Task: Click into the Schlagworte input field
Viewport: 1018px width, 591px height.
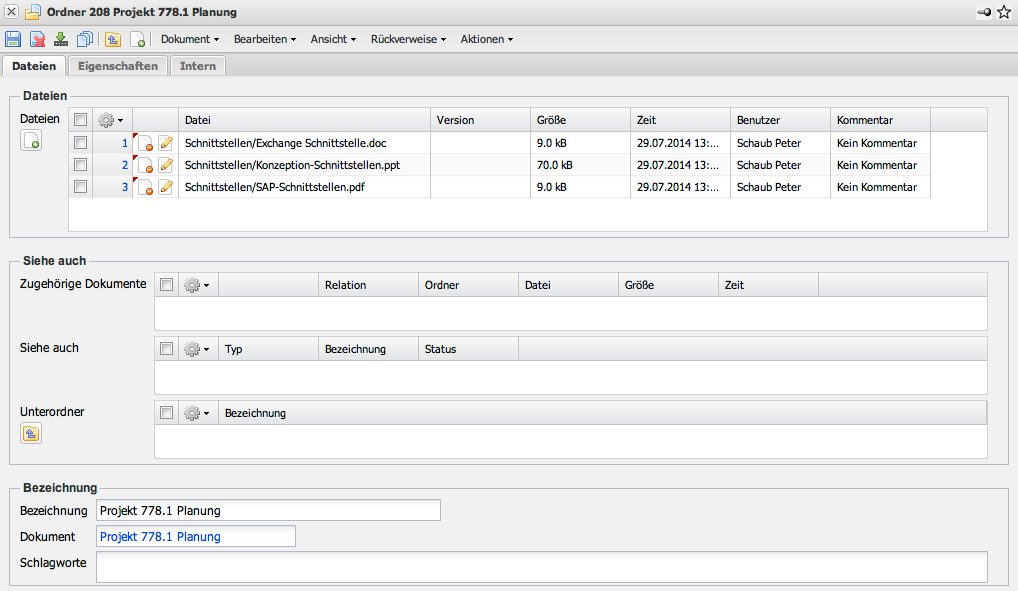Action: pyautogui.click(x=541, y=567)
